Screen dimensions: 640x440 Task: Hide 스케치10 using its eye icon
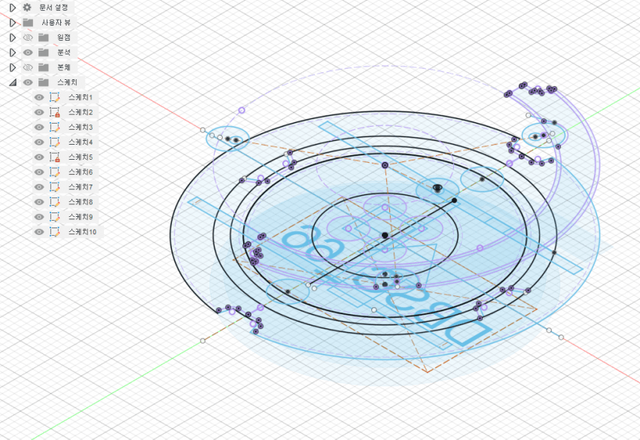tap(39, 232)
